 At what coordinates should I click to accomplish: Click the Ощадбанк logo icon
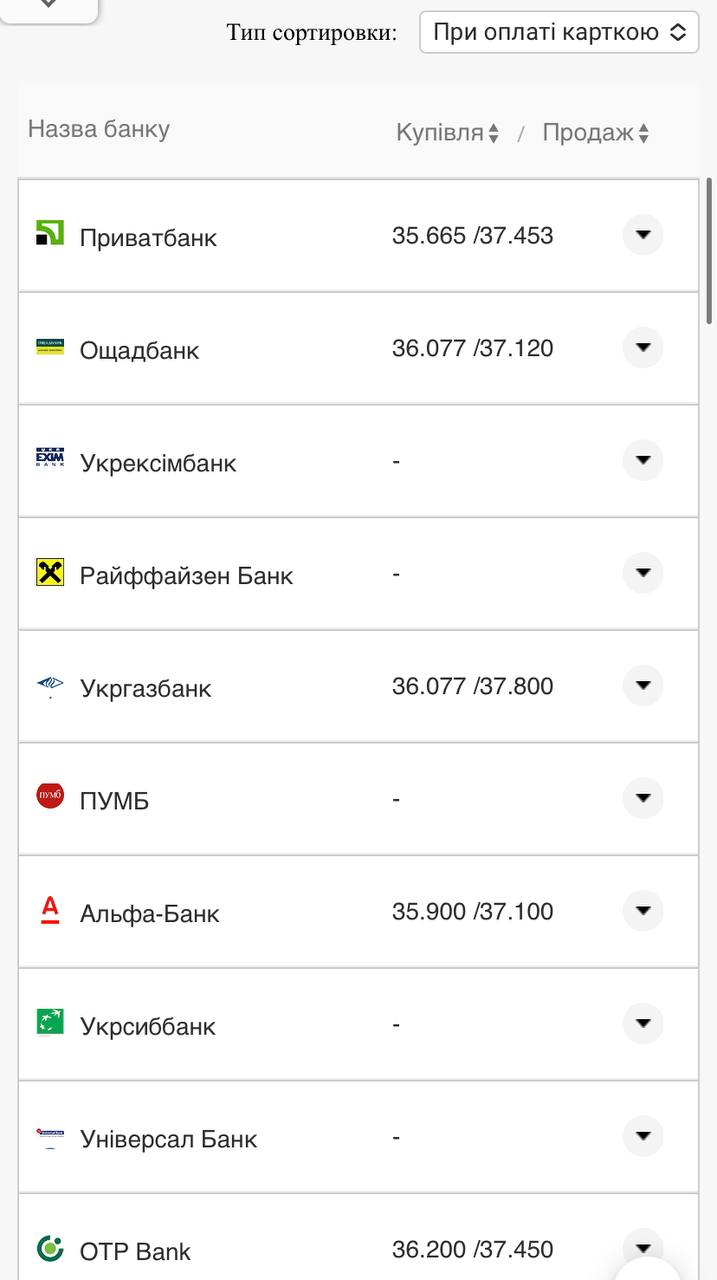click(50, 346)
